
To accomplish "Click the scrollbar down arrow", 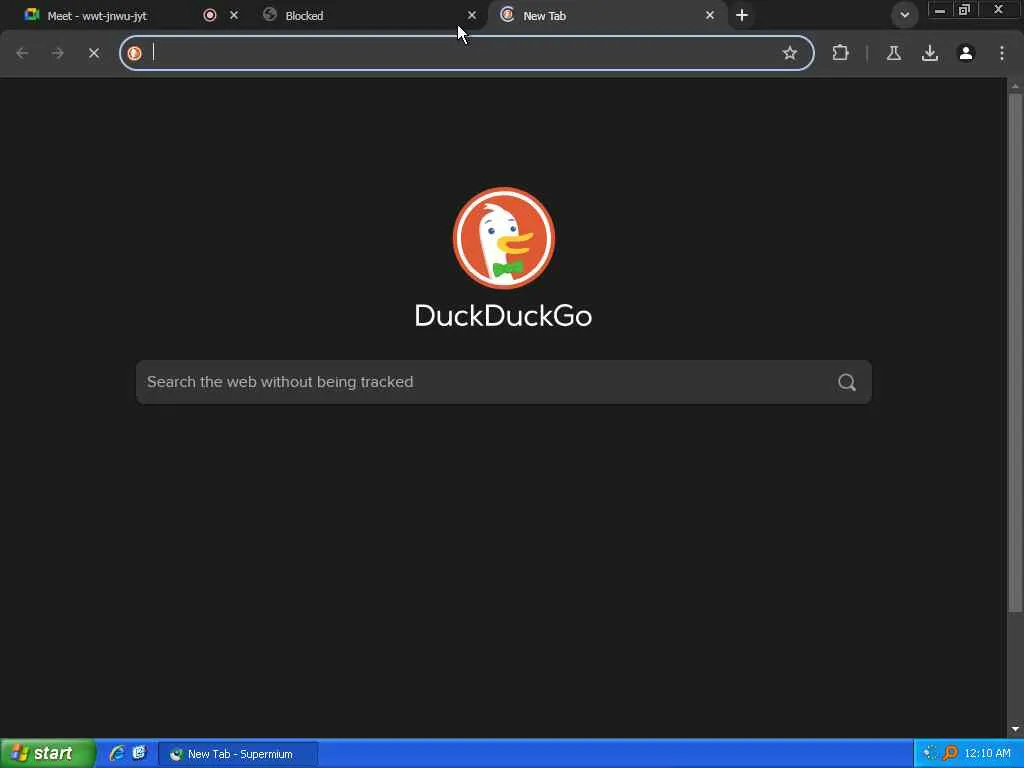I will pyautogui.click(x=1015, y=729).
